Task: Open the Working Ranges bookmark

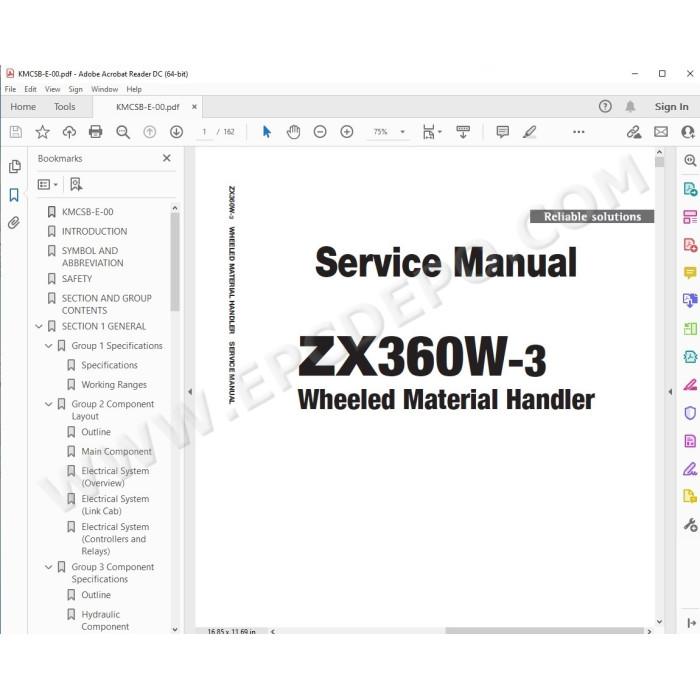Action: pyautogui.click(x=114, y=384)
